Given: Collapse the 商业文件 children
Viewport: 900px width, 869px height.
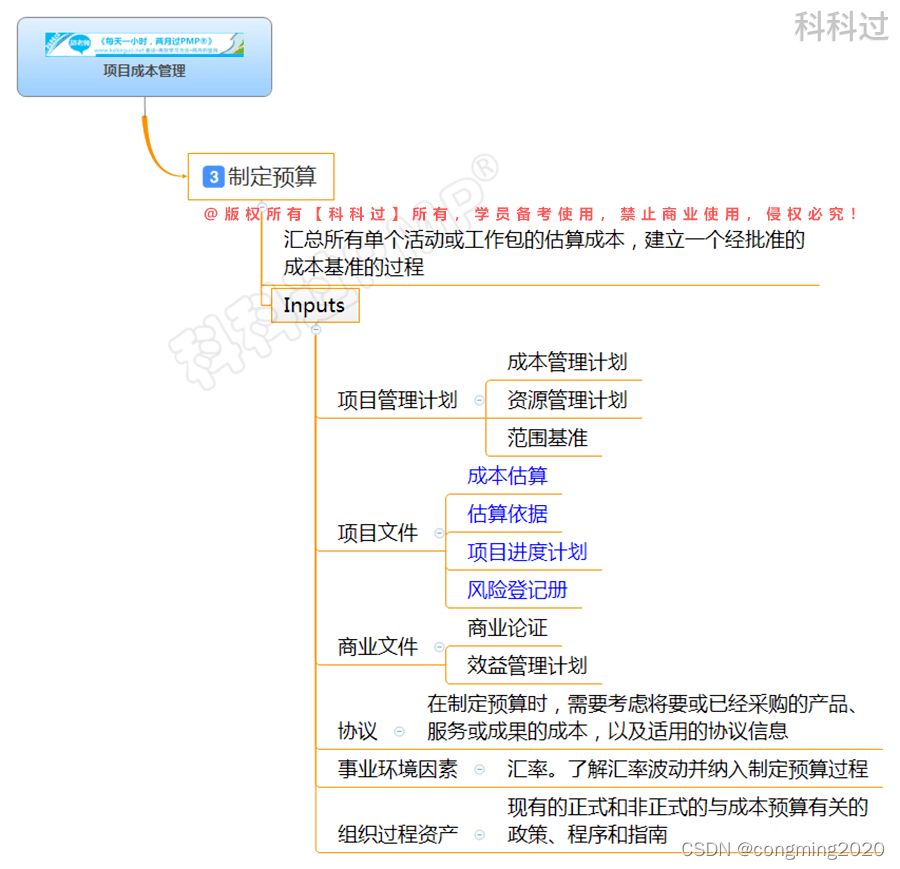Looking at the screenshot, I should pos(438,646).
